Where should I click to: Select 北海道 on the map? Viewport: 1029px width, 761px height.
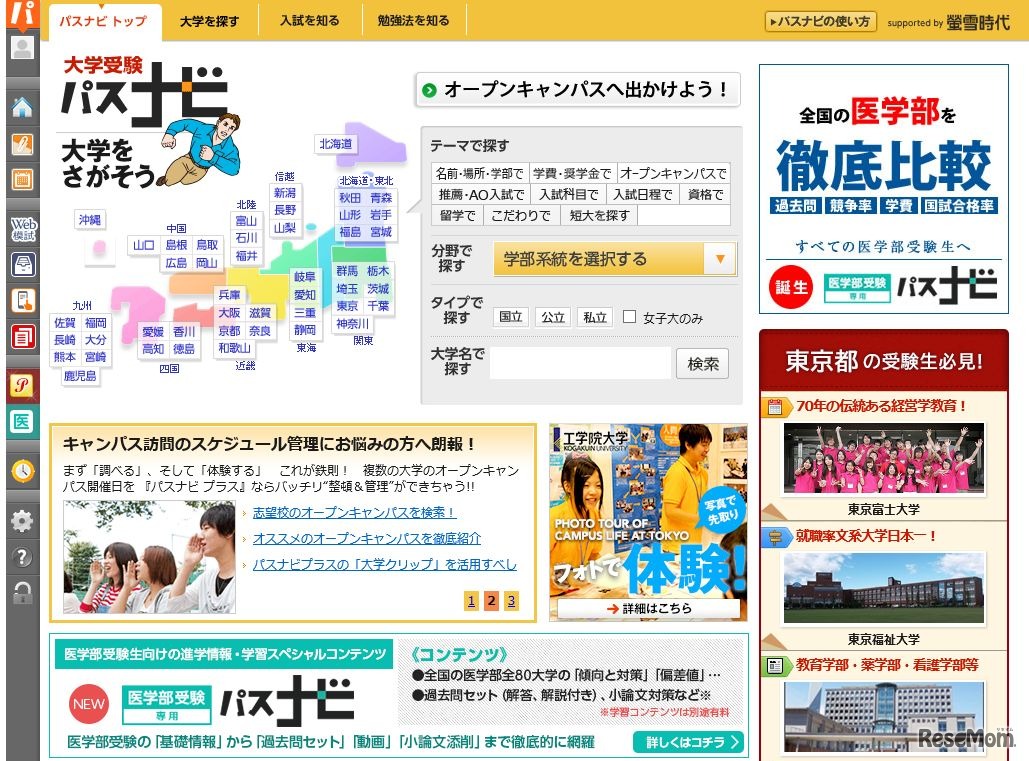(335, 144)
